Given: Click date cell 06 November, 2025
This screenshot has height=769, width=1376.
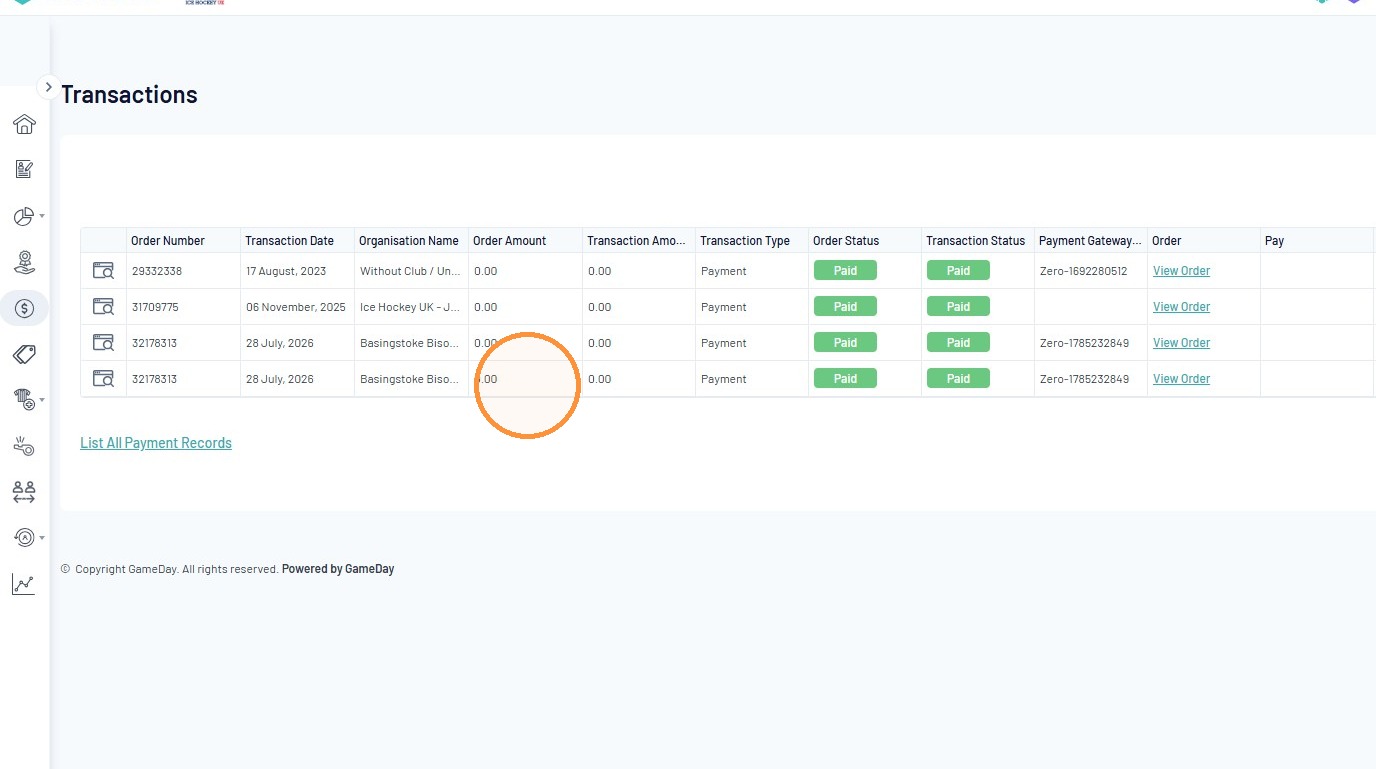Looking at the screenshot, I should point(297,307).
